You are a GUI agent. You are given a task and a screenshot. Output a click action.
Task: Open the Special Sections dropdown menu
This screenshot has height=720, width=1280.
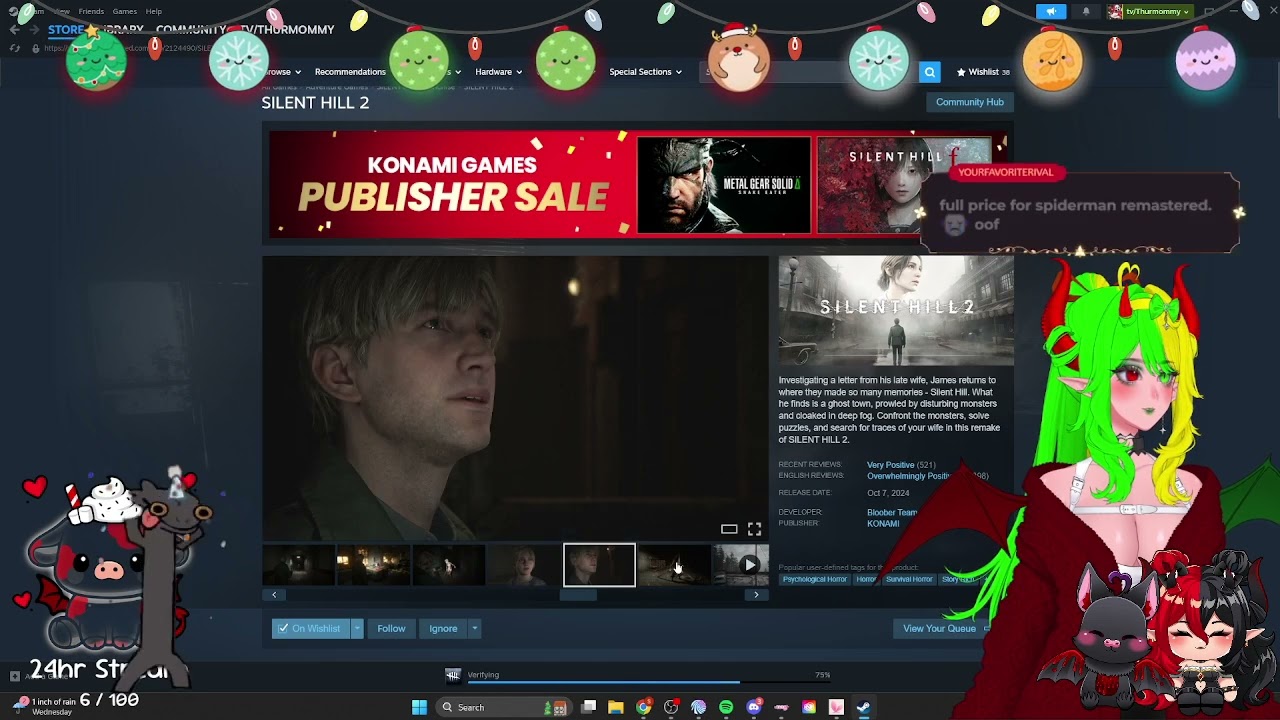click(x=645, y=72)
